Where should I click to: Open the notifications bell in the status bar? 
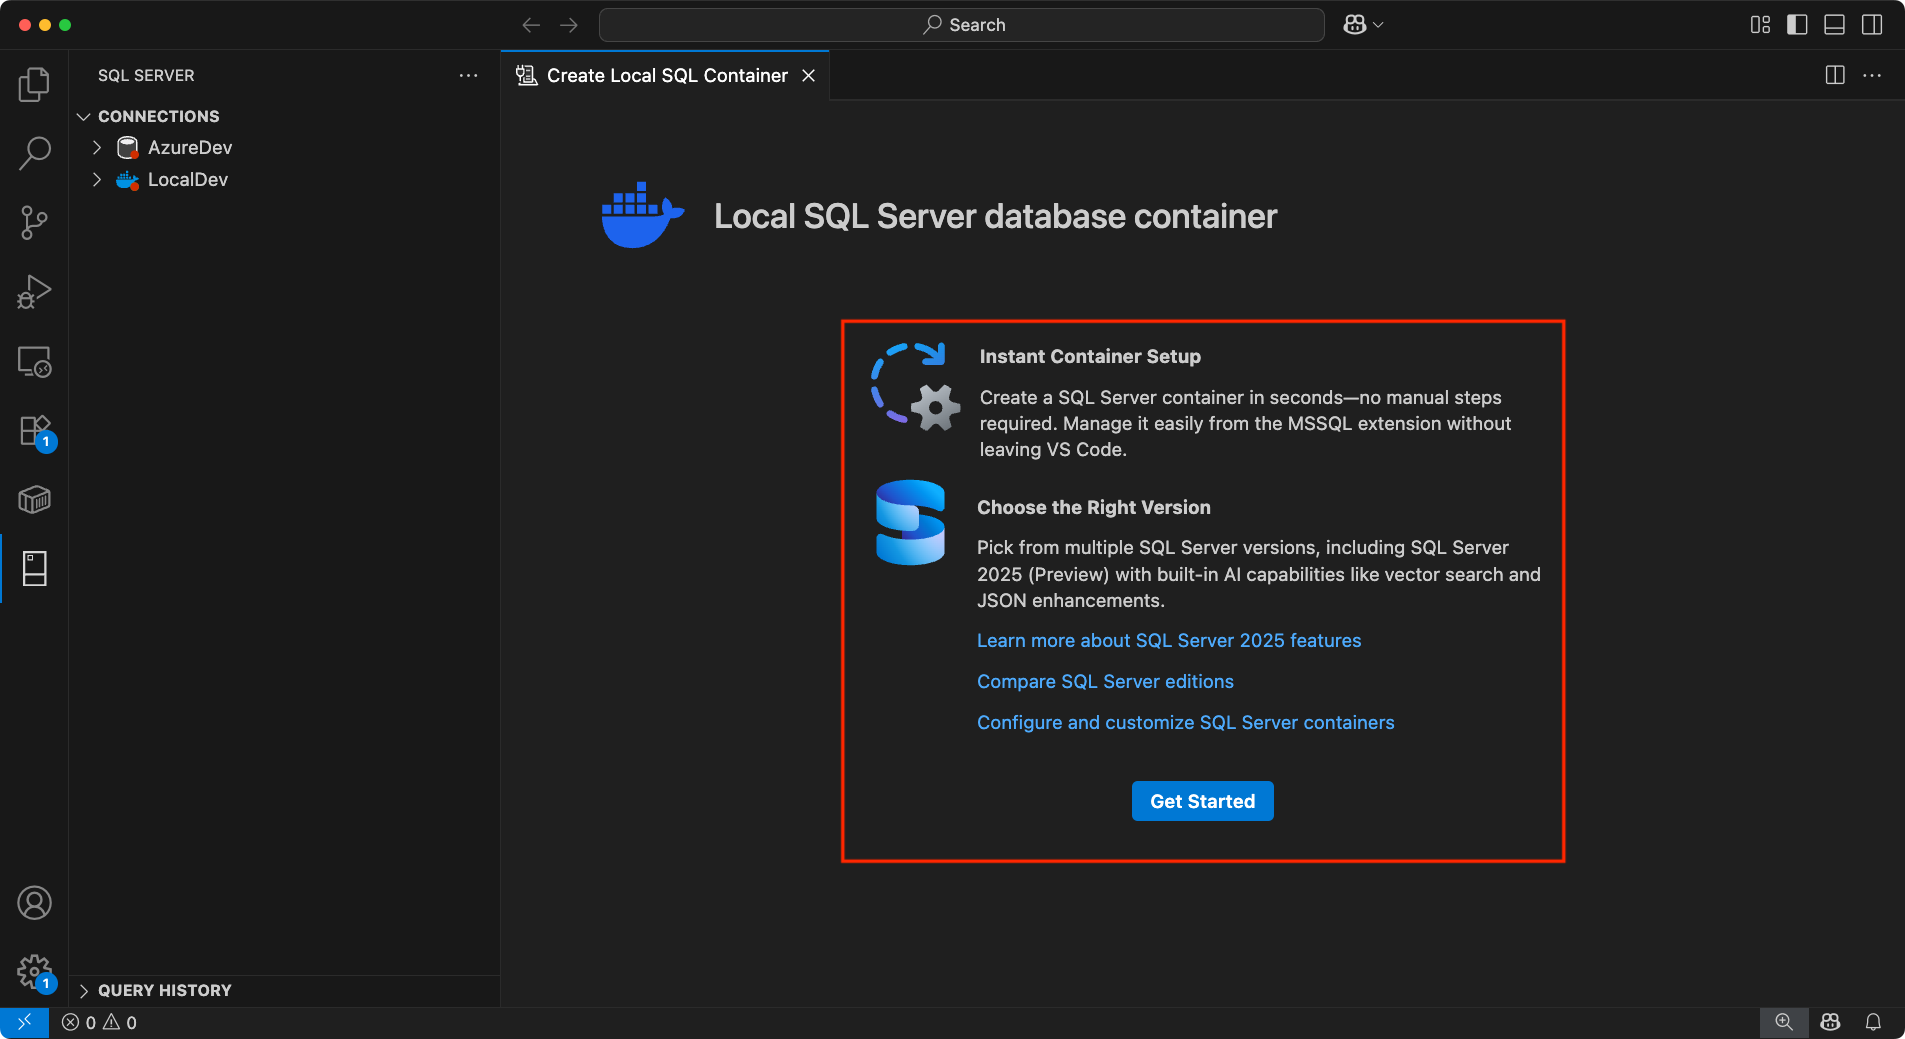point(1873,1022)
